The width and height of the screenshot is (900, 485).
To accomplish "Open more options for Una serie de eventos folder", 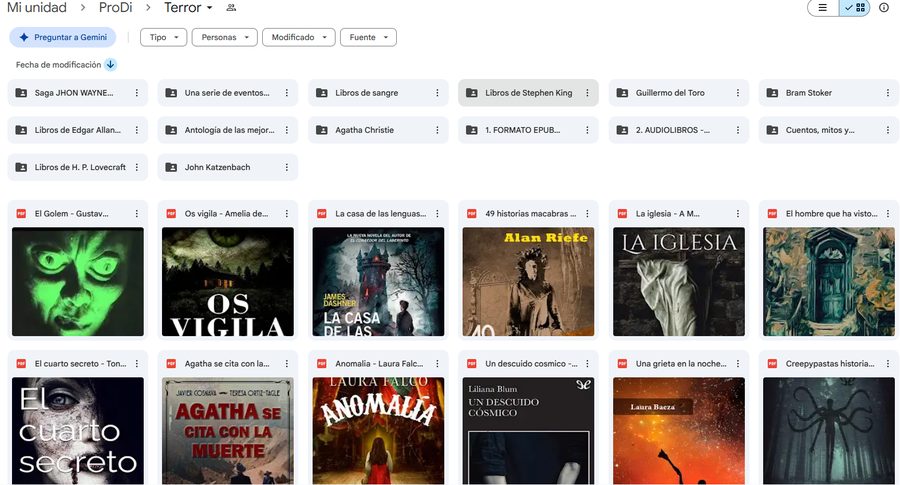I will click(286, 93).
